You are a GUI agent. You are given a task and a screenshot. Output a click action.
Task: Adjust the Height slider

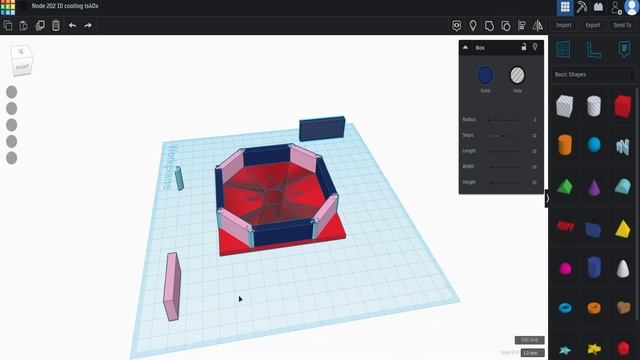pyautogui.click(x=504, y=182)
